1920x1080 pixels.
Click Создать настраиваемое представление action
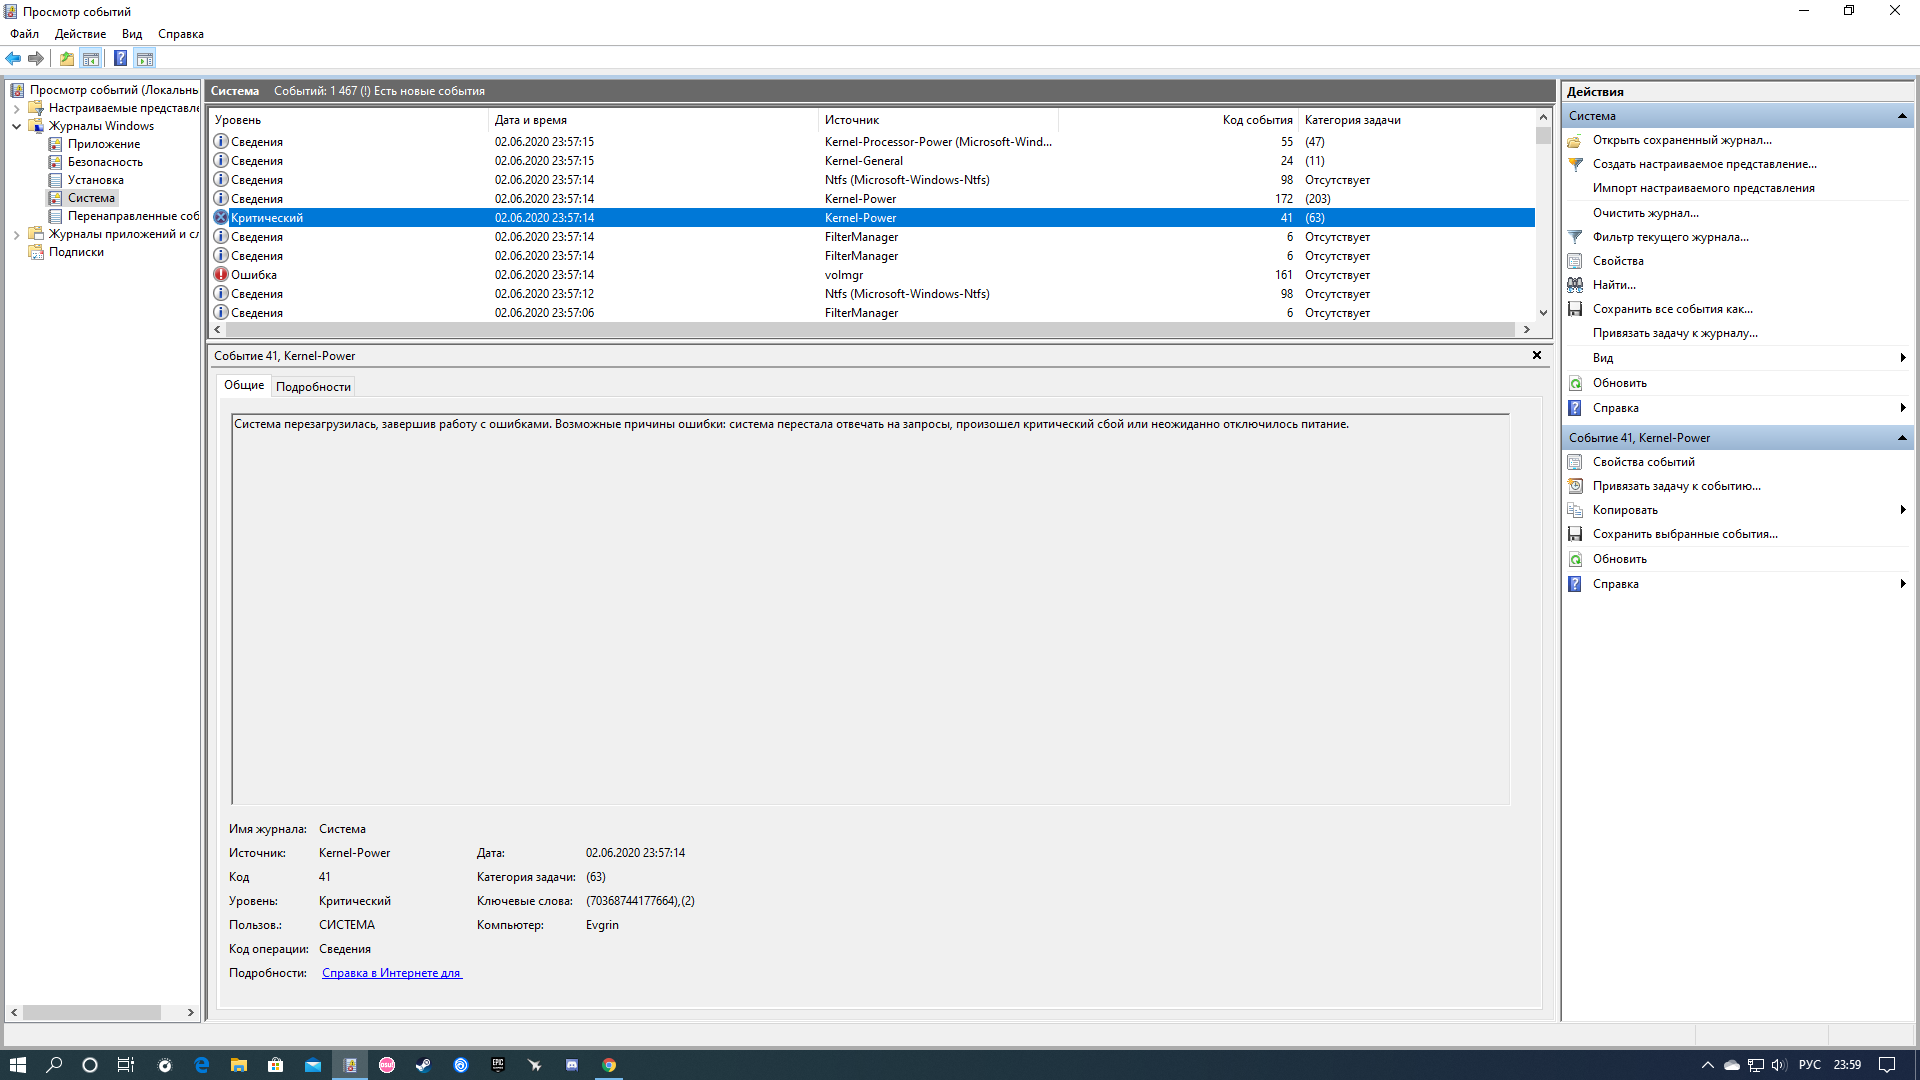click(x=1704, y=164)
